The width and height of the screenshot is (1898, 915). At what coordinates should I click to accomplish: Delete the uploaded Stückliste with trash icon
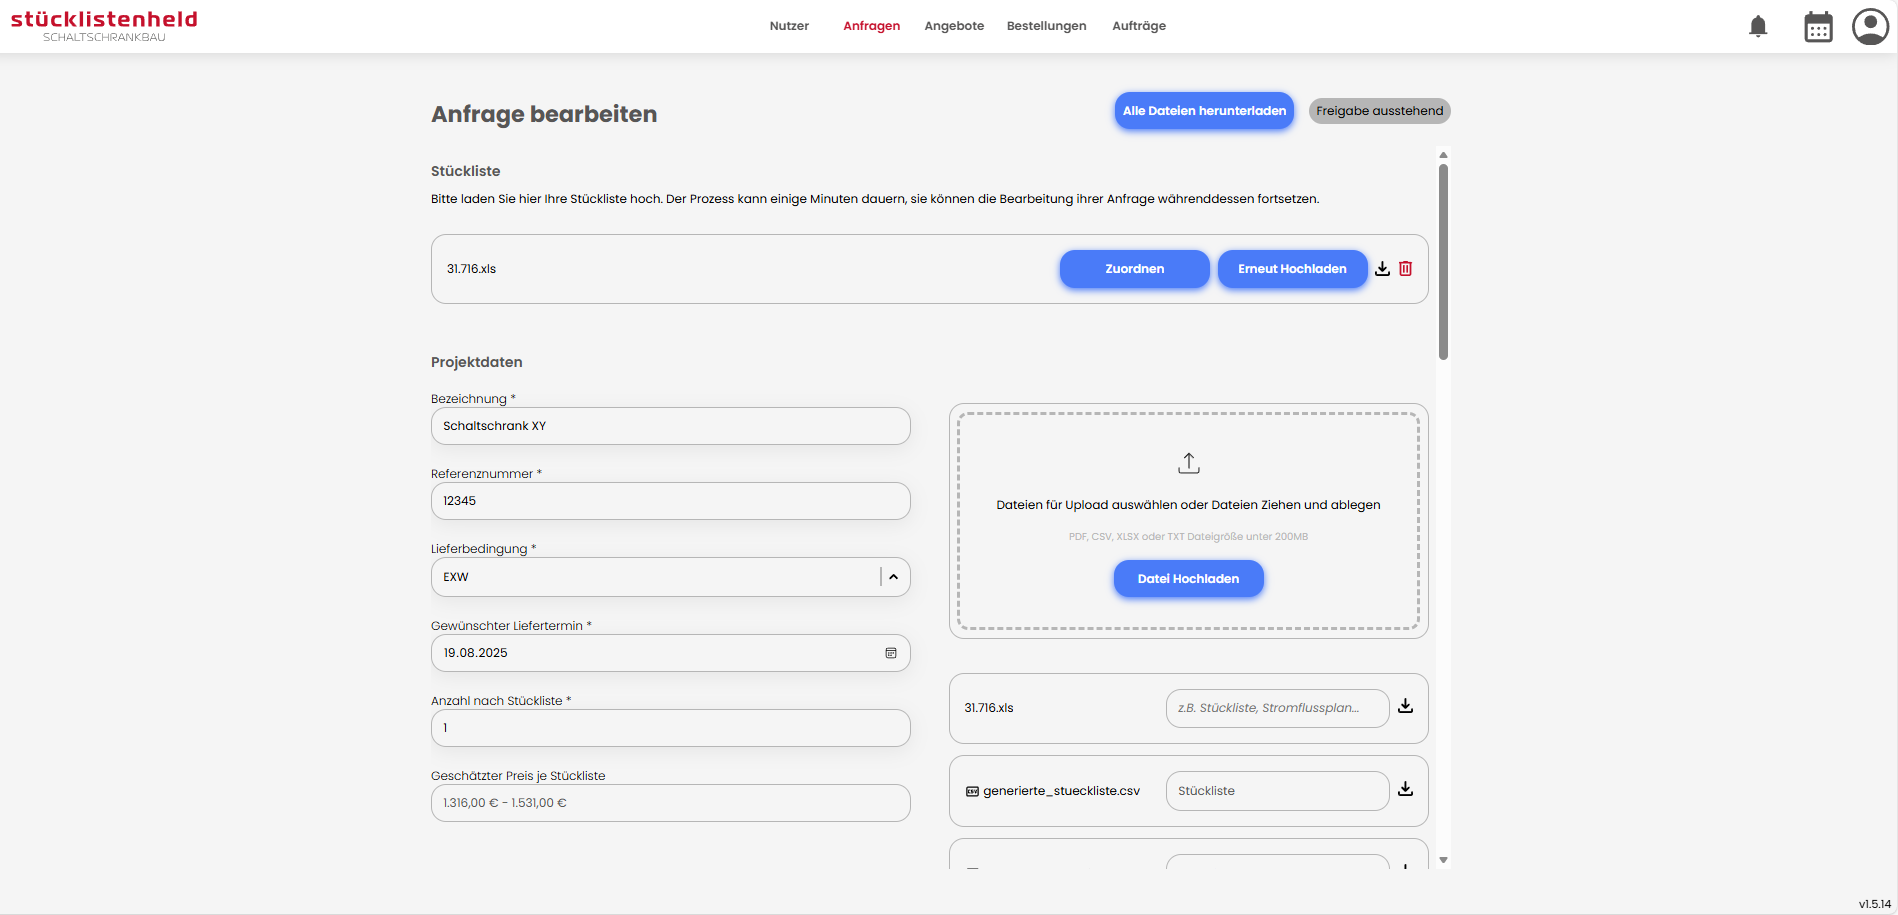pos(1405,269)
